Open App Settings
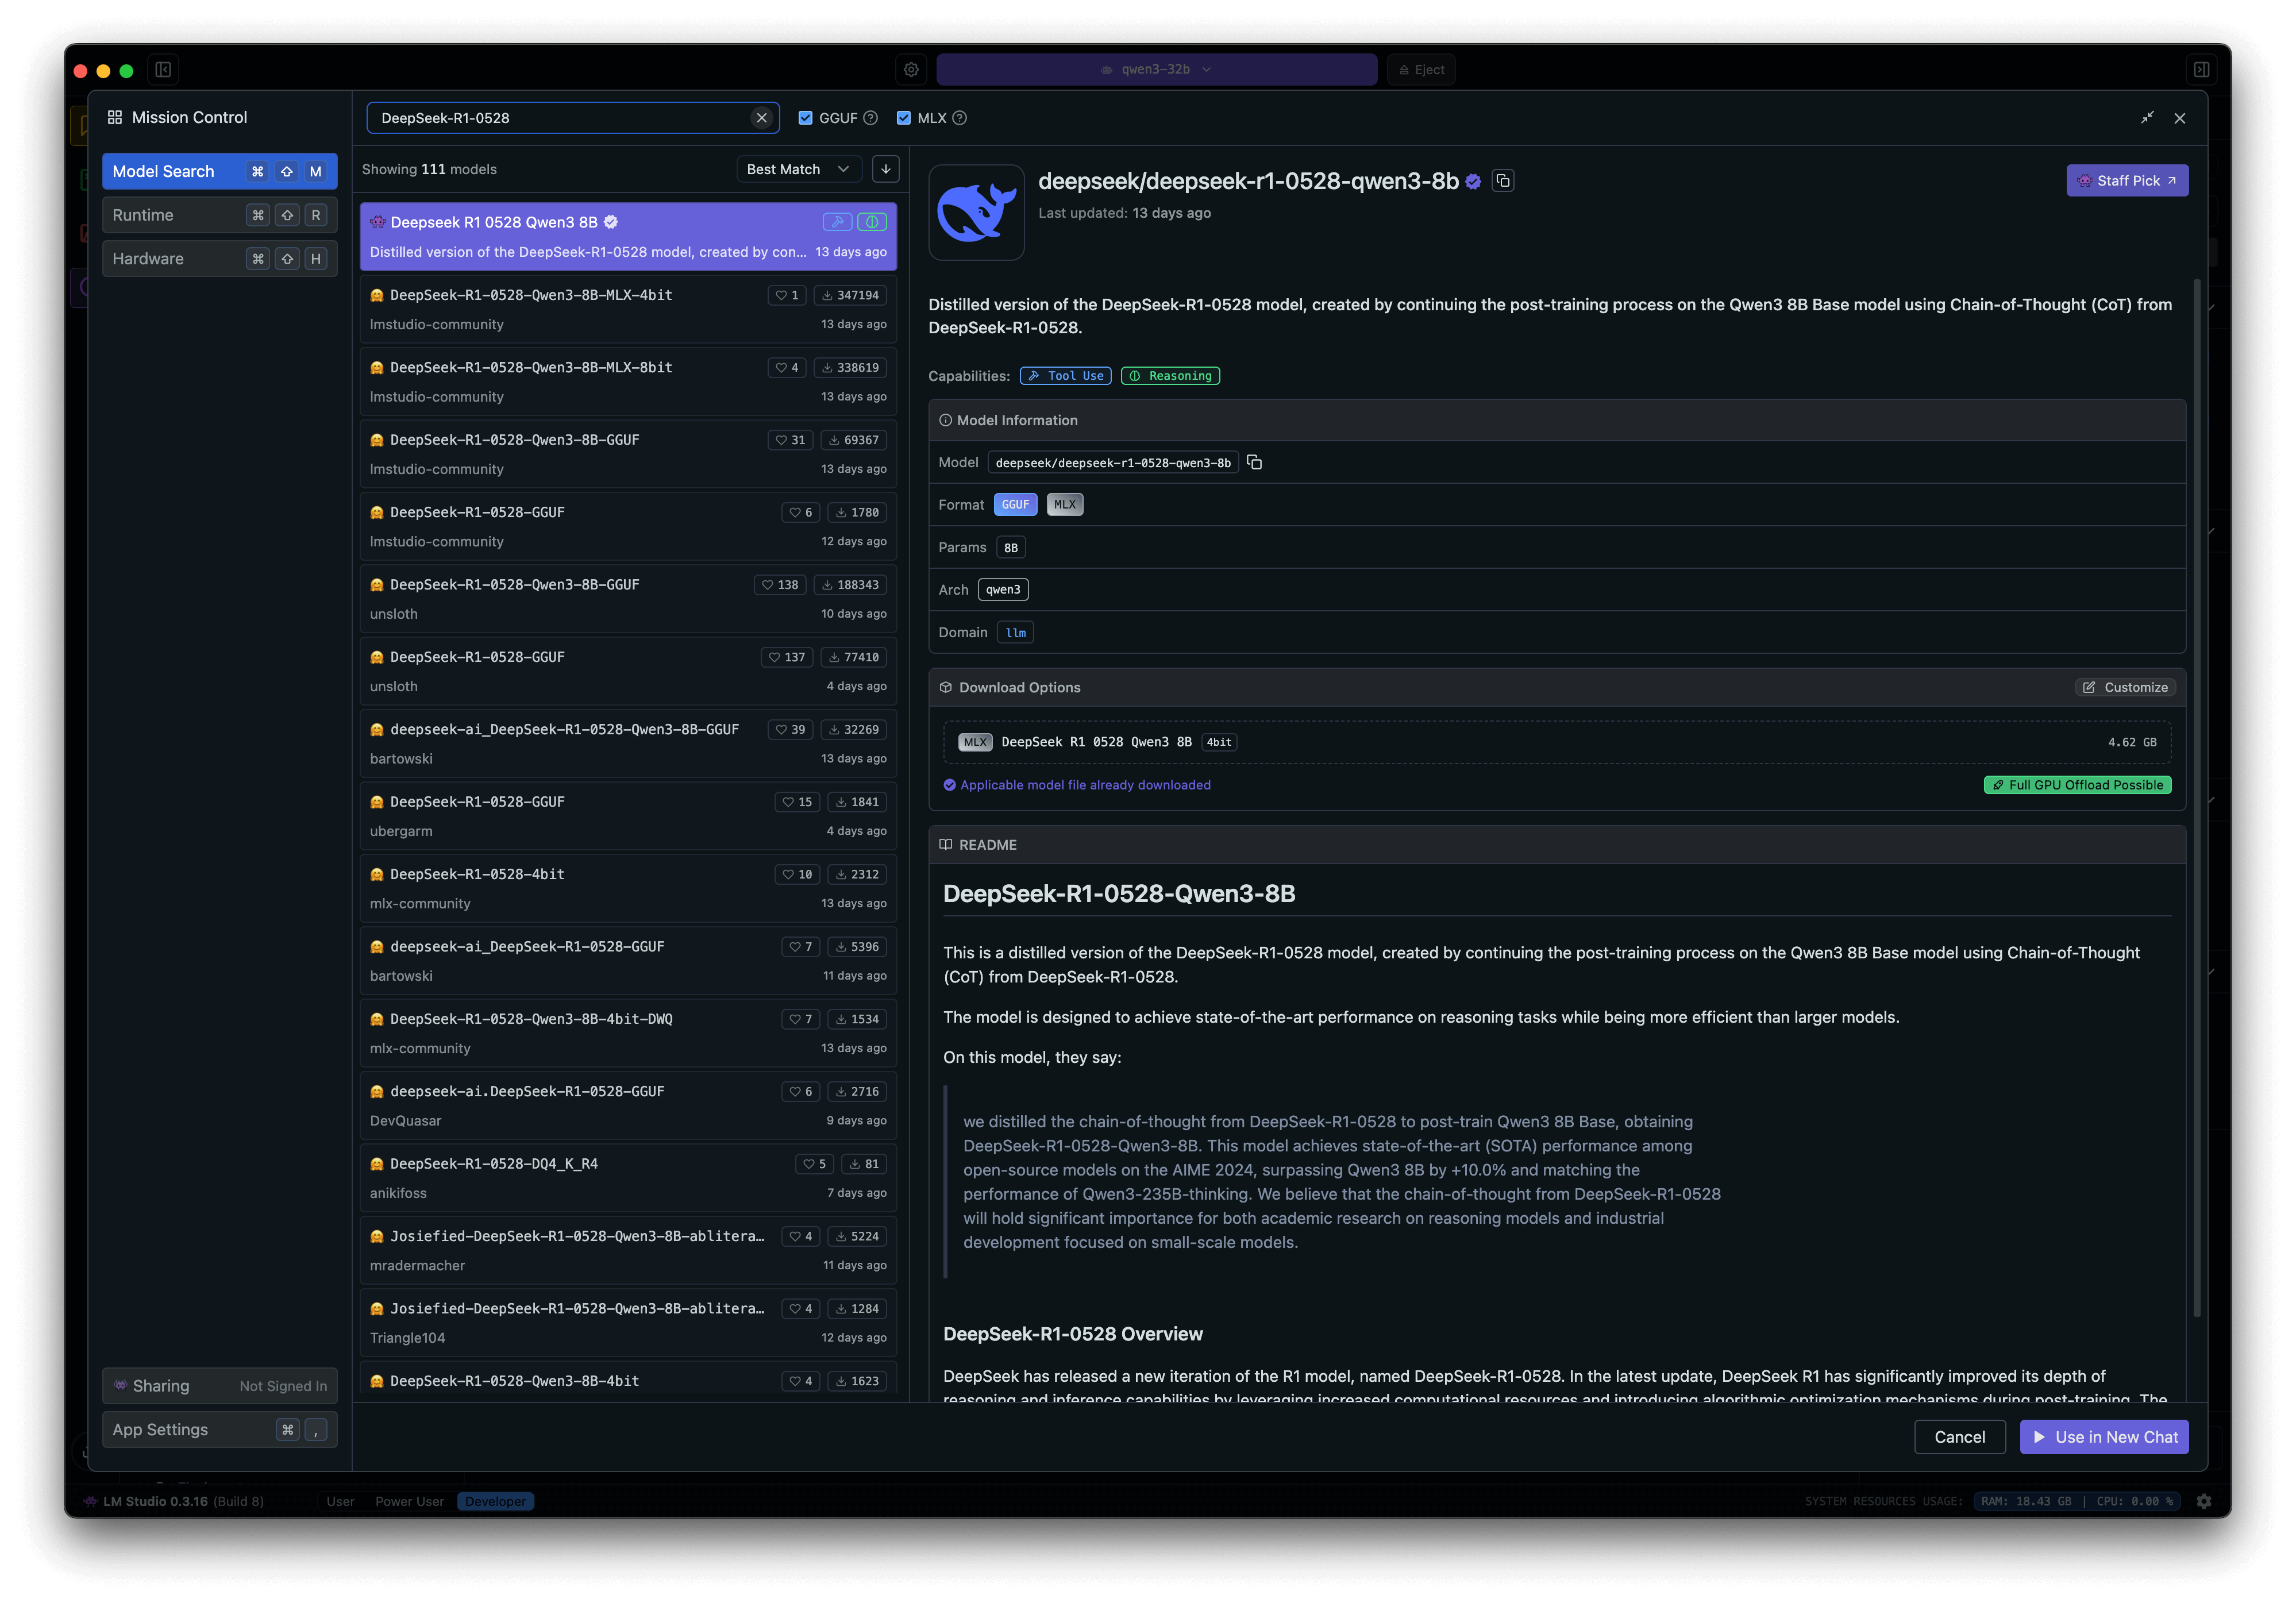Image resolution: width=2296 pixels, height=1603 pixels. tap(219, 1430)
